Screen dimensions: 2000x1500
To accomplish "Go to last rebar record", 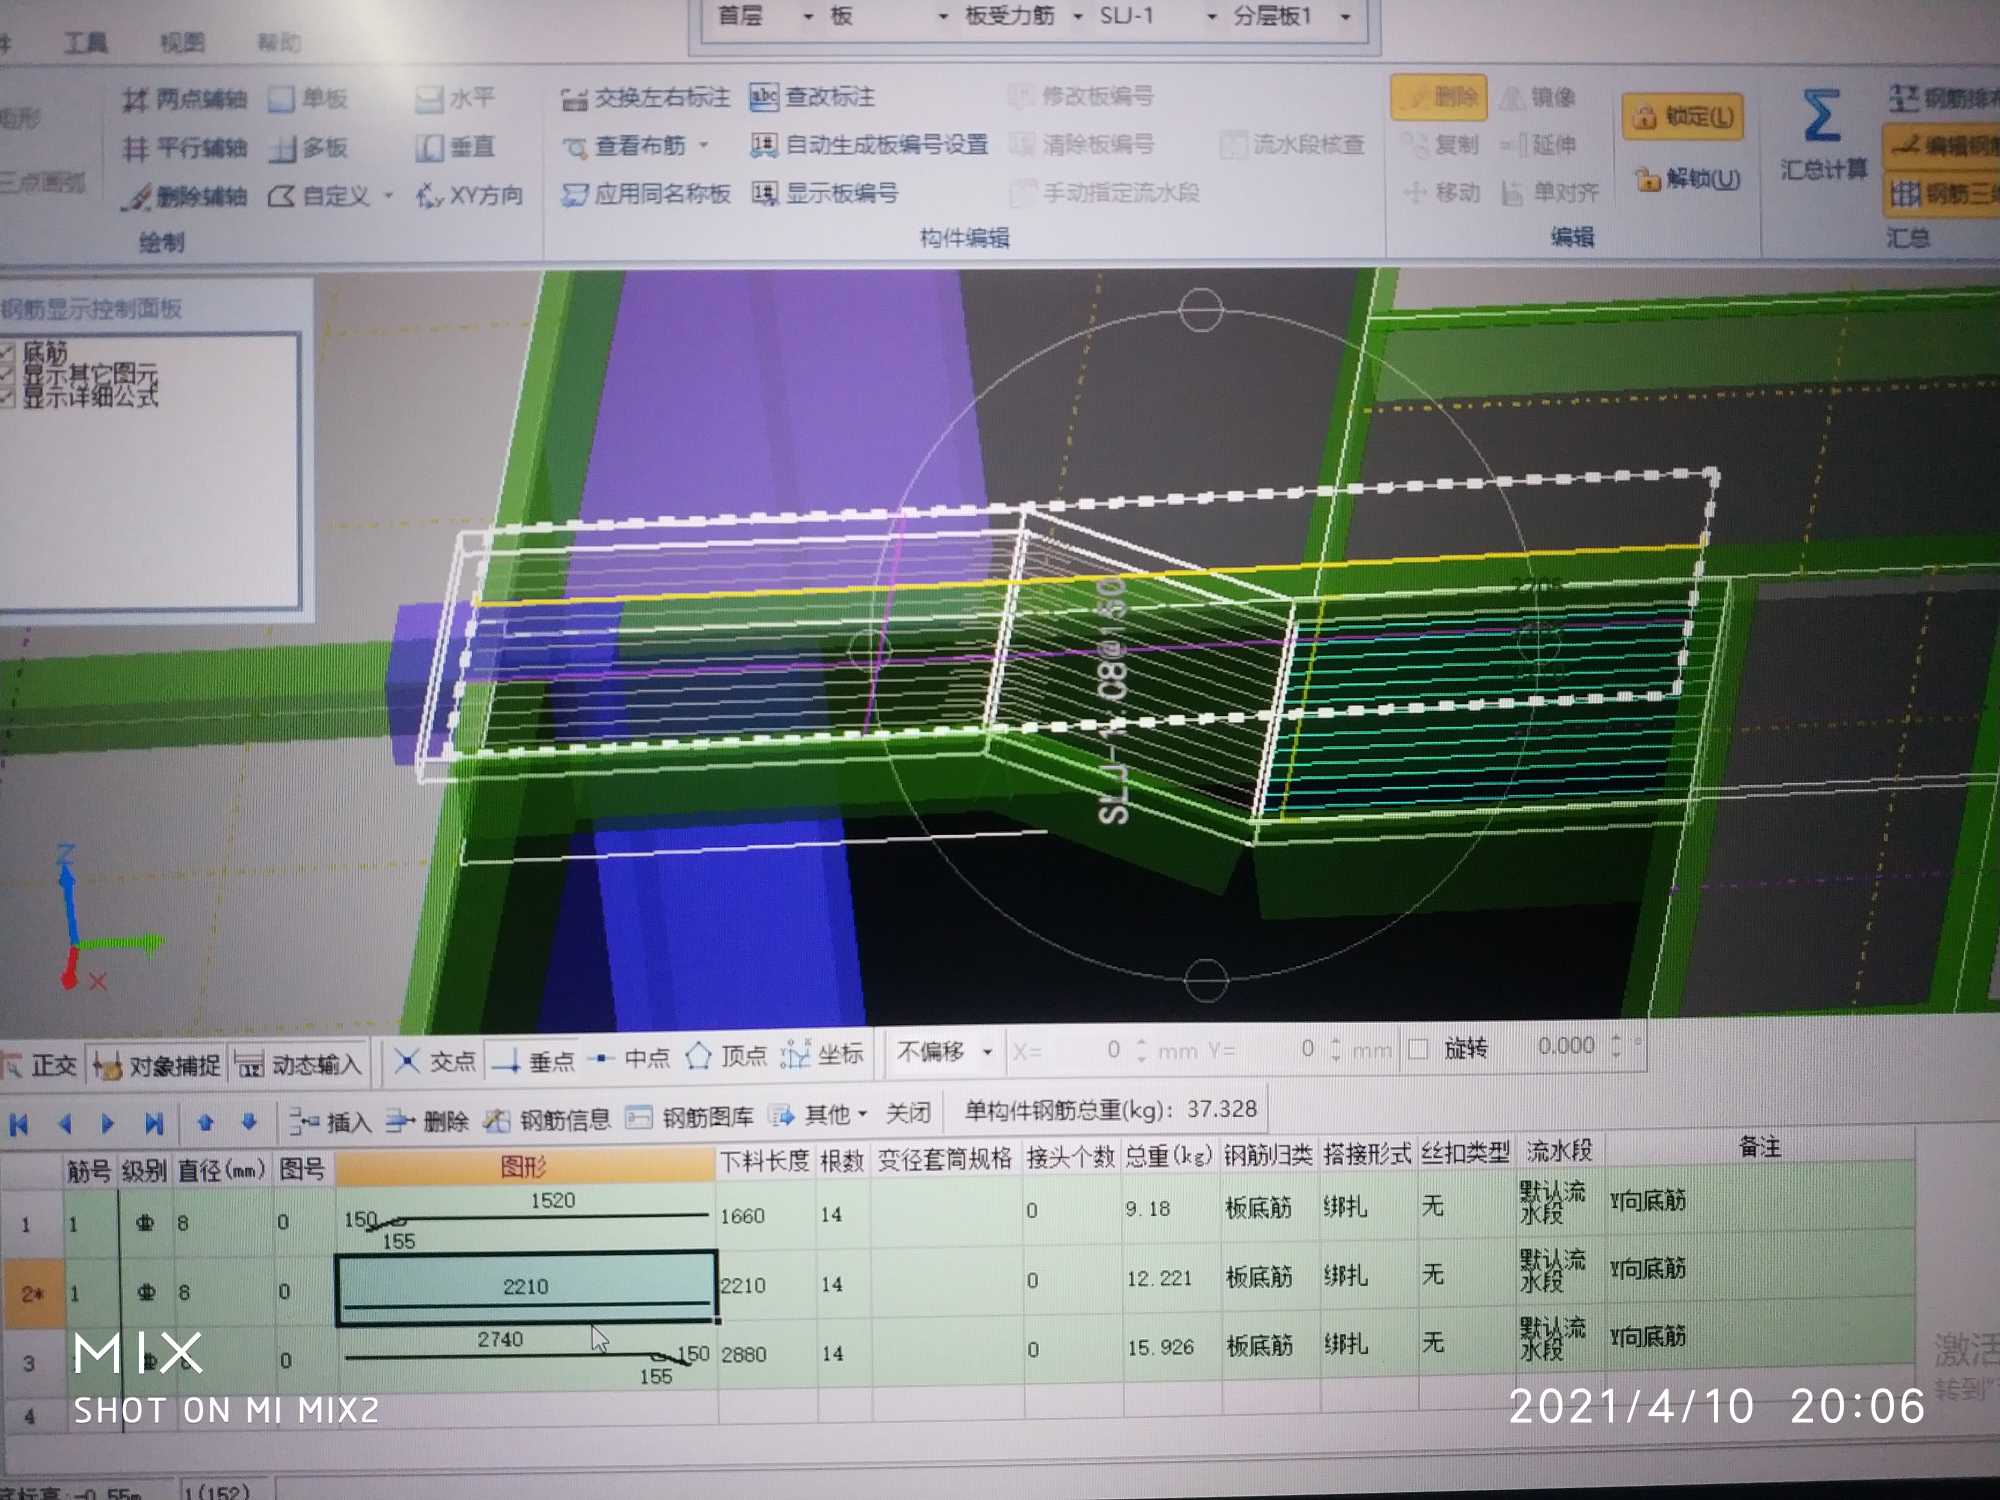I will [x=153, y=1124].
